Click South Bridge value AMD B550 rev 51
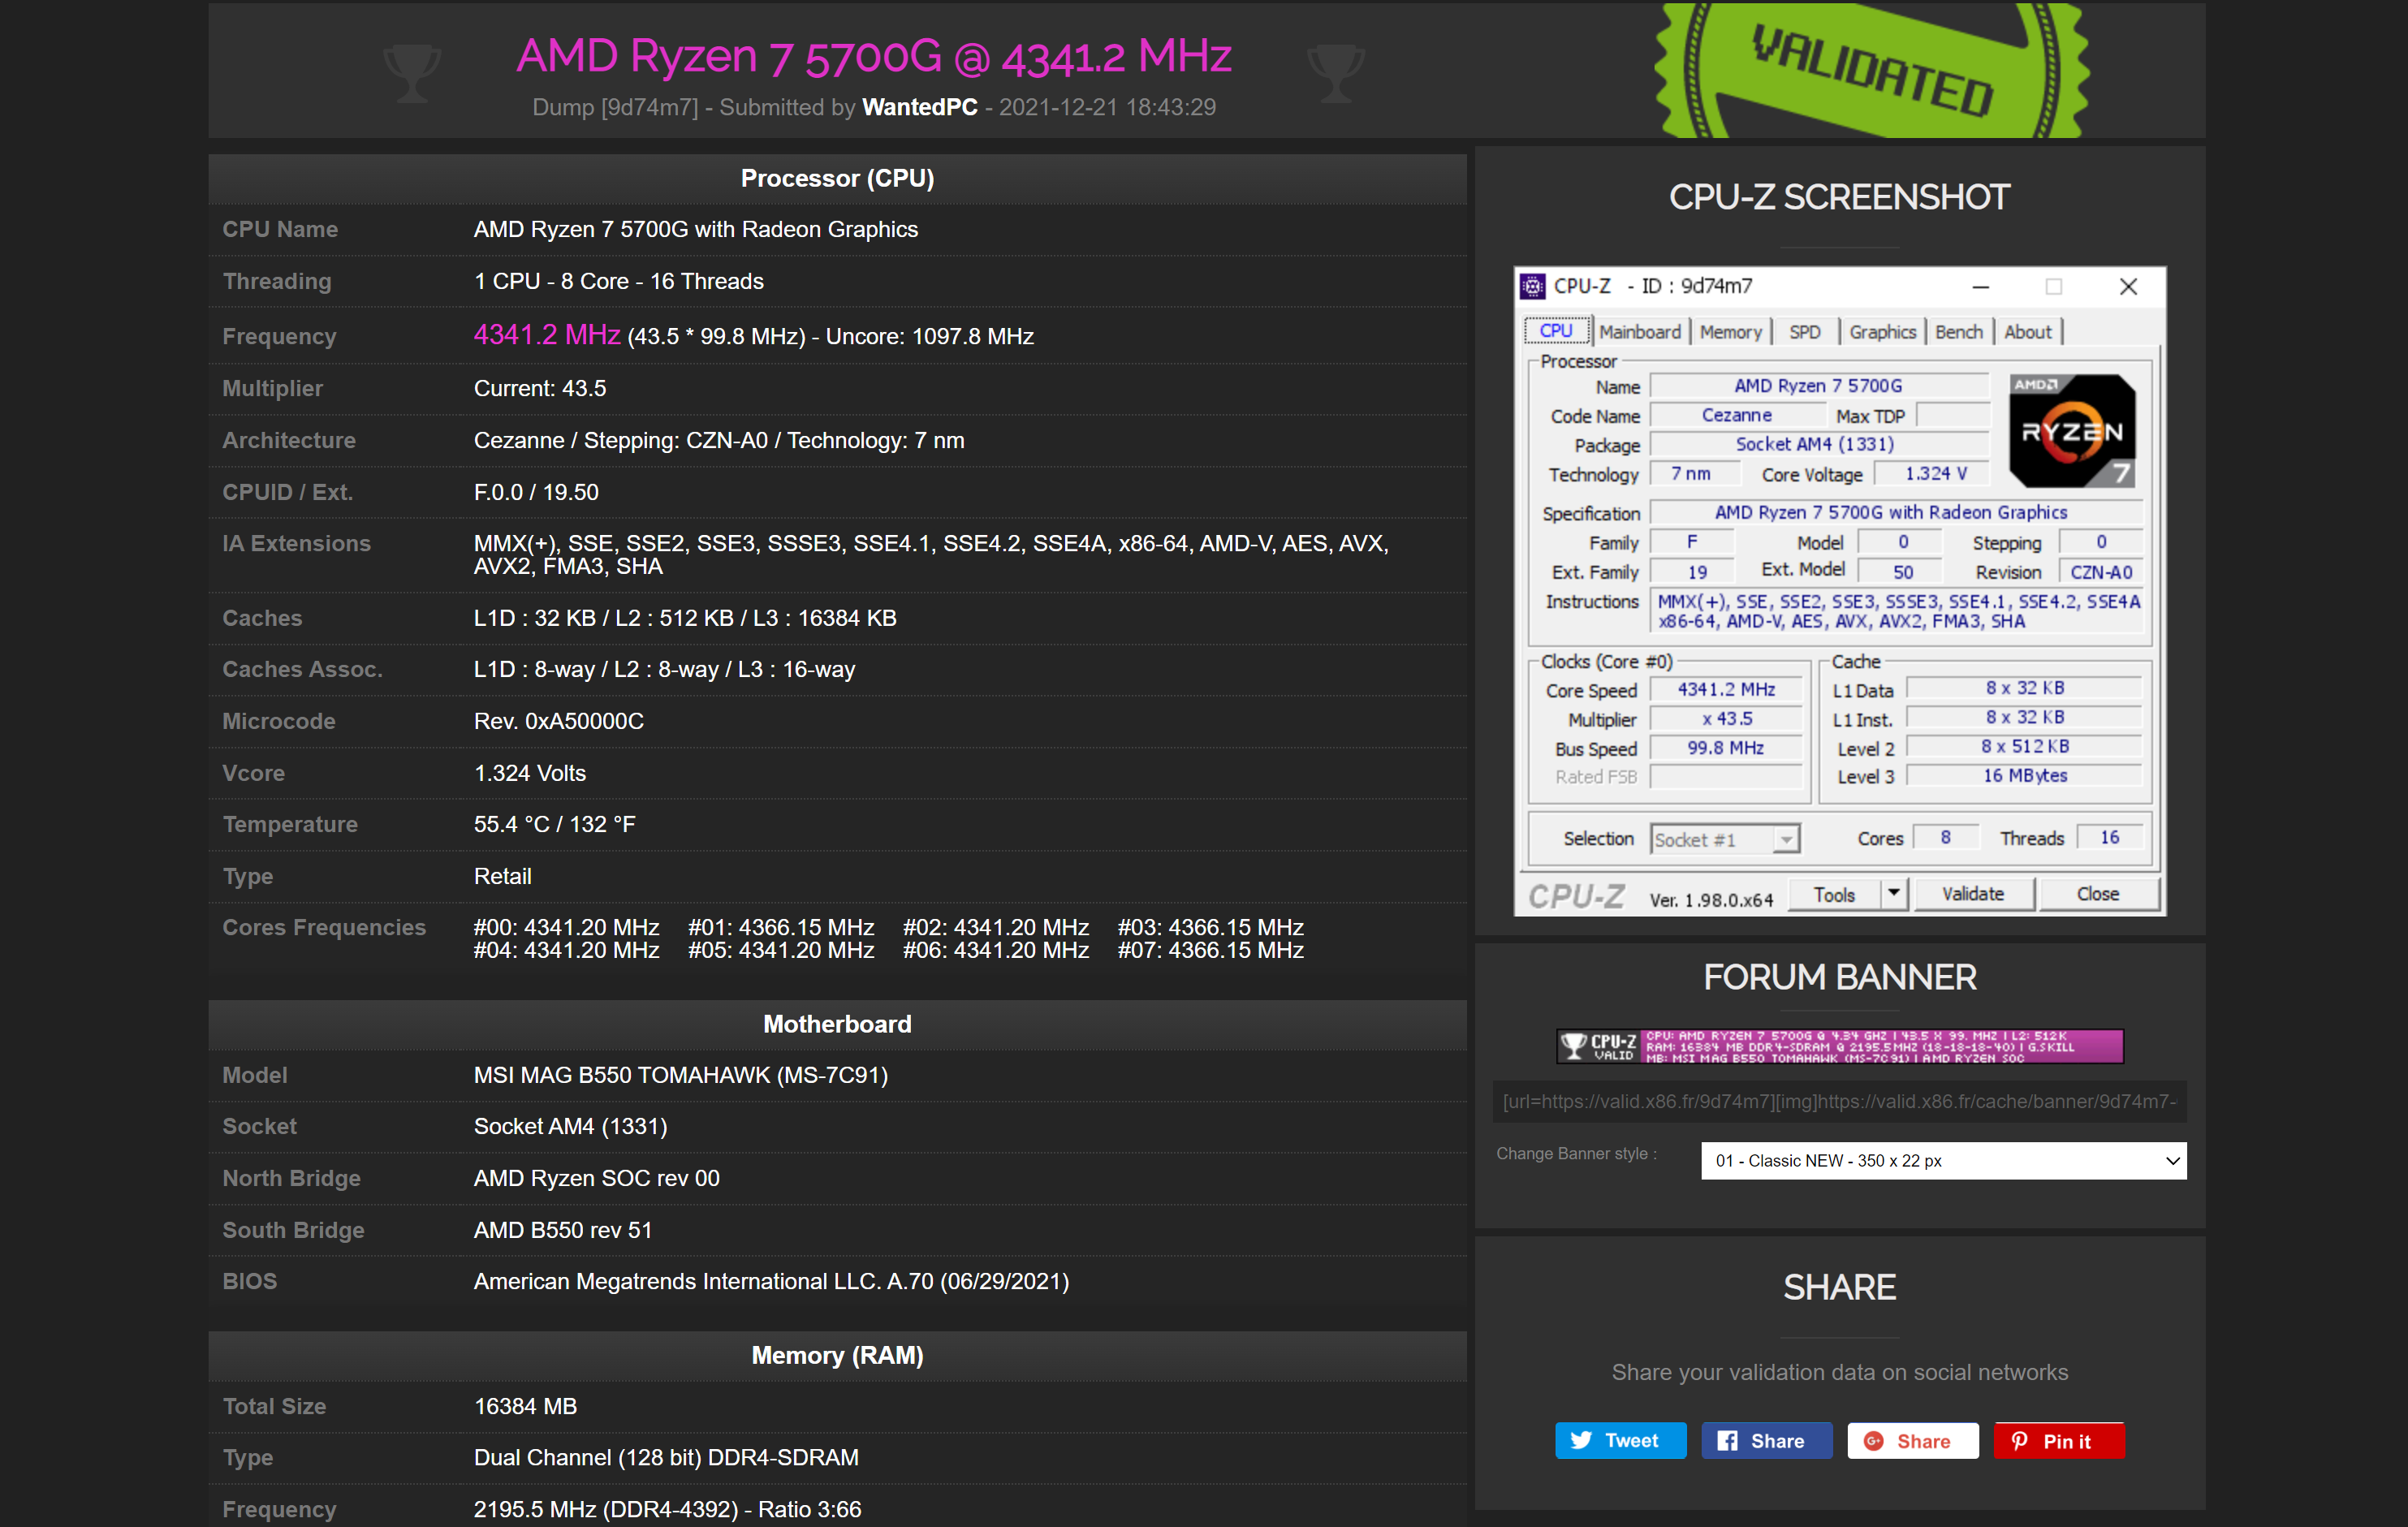 click(562, 1231)
